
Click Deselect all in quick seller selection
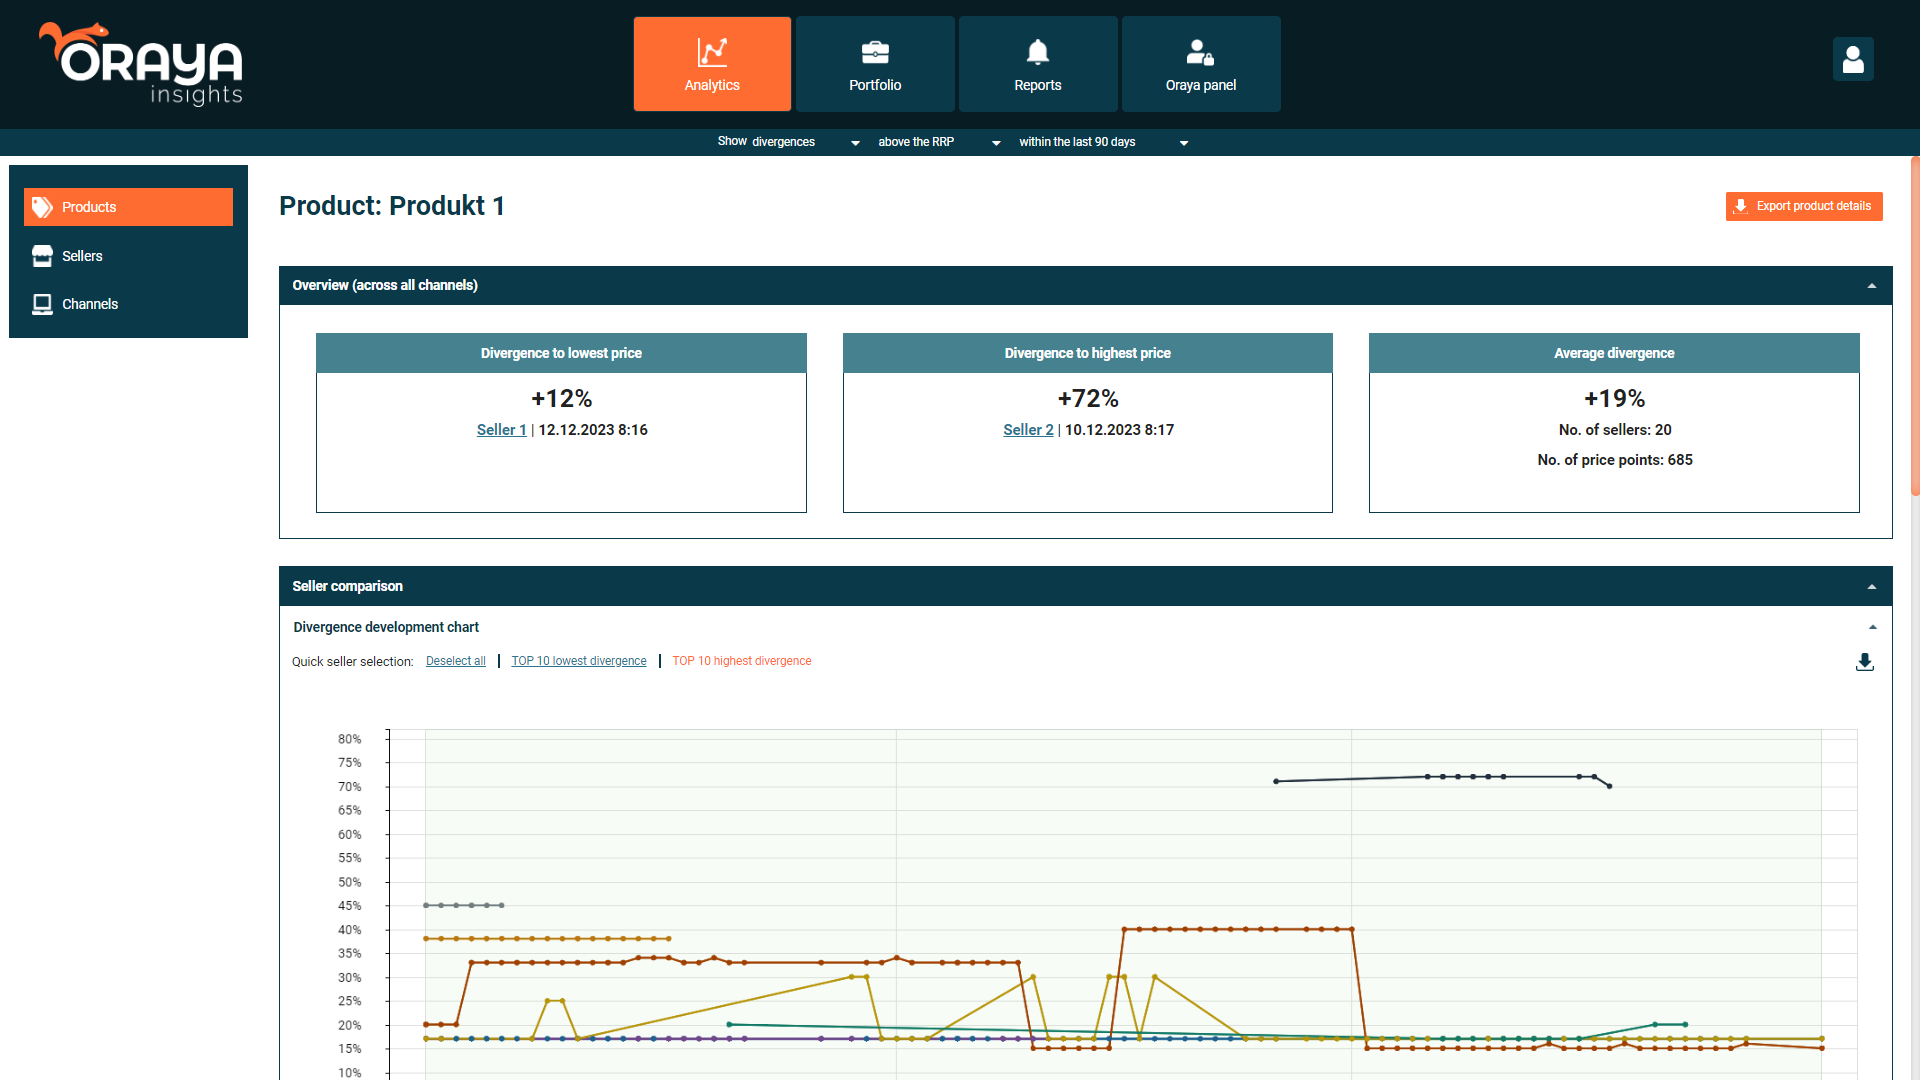pyautogui.click(x=455, y=661)
